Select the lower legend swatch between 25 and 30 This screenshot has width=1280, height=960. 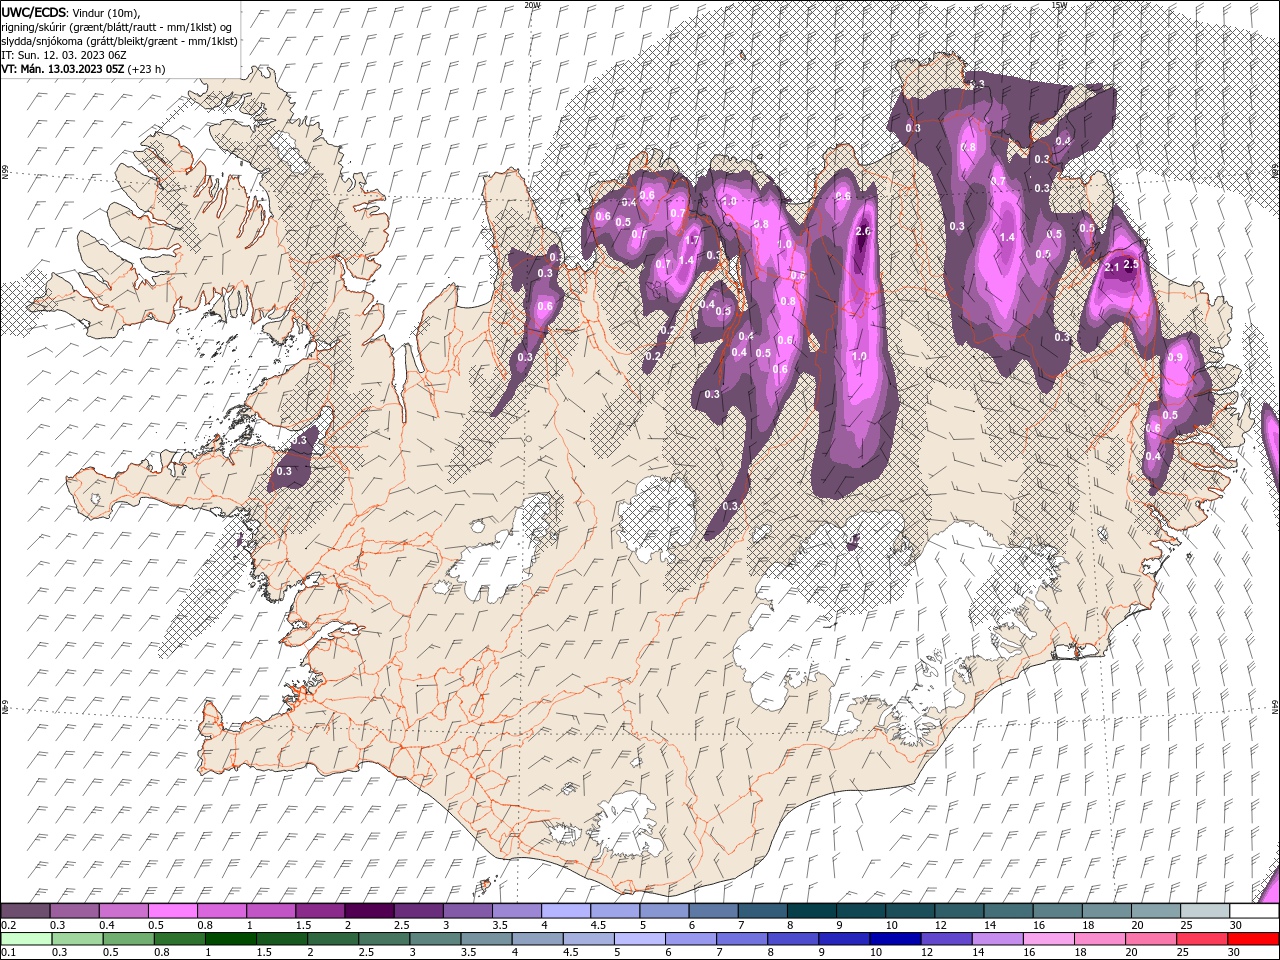pyautogui.click(x=1202, y=939)
